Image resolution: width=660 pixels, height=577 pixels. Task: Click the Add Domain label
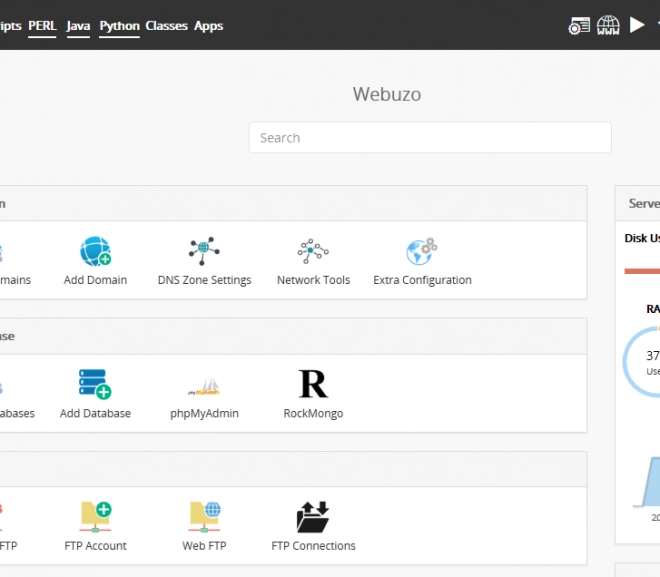(x=95, y=280)
